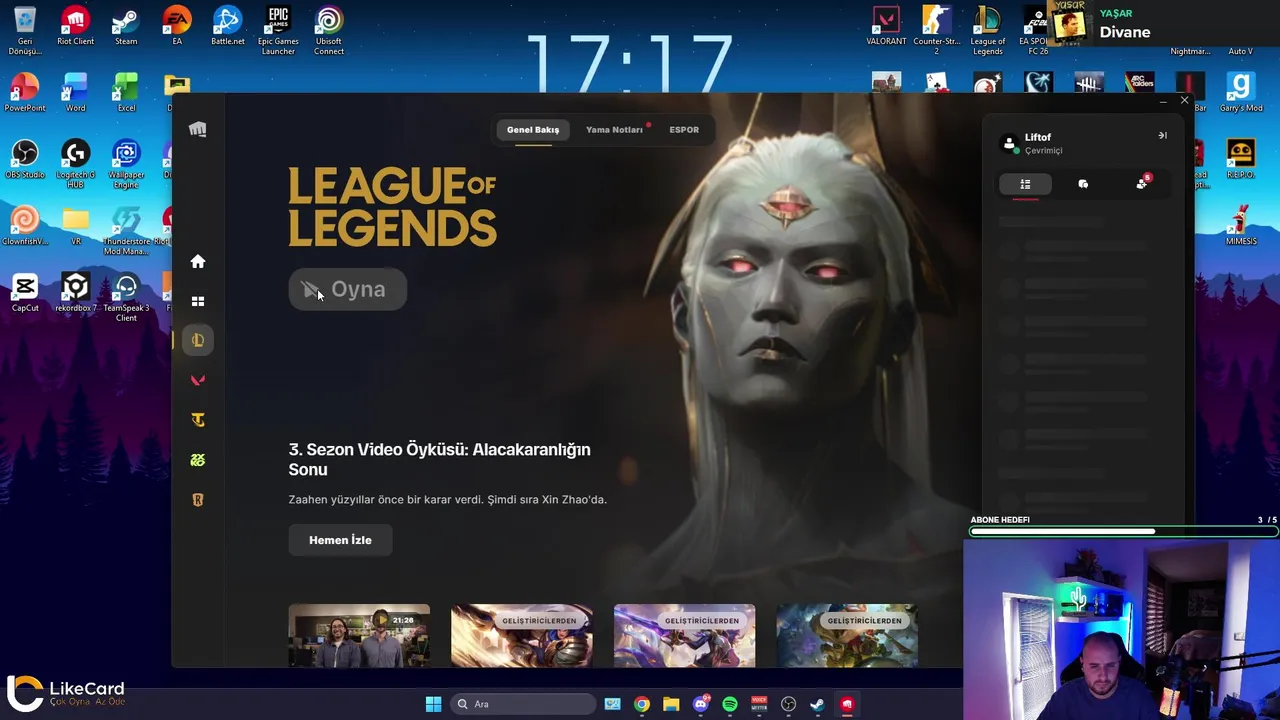Select the Wallpaper Engine desktop shortcut
The width and height of the screenshot is (1280, 720).
[126, 163]
